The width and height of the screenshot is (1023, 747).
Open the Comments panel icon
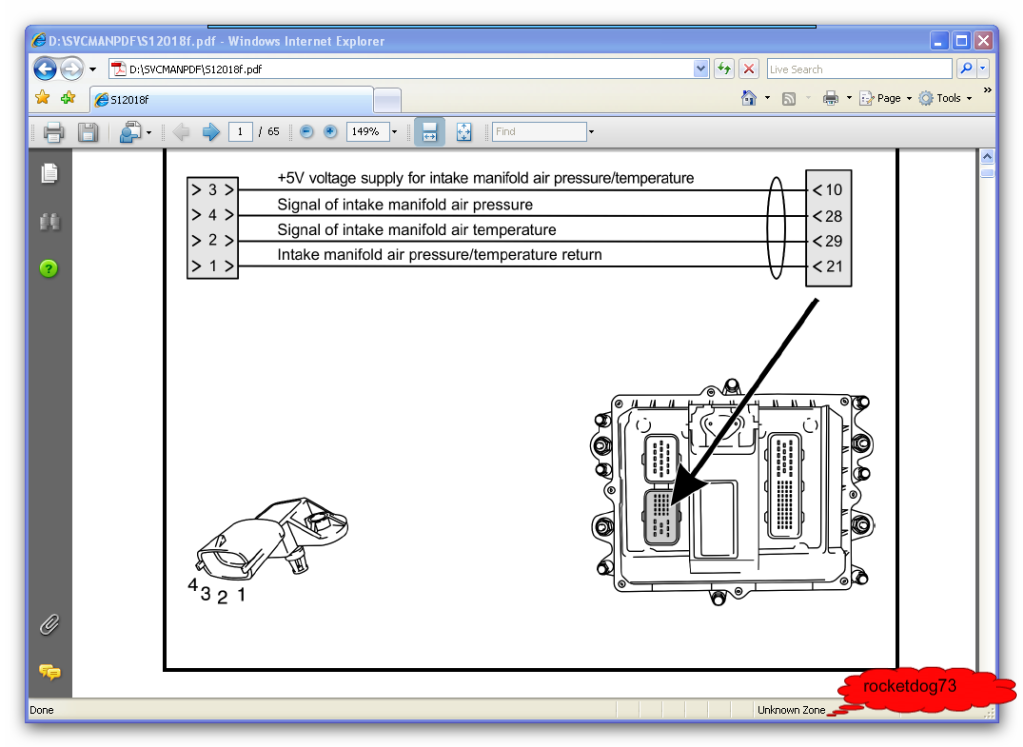point(48,672)
